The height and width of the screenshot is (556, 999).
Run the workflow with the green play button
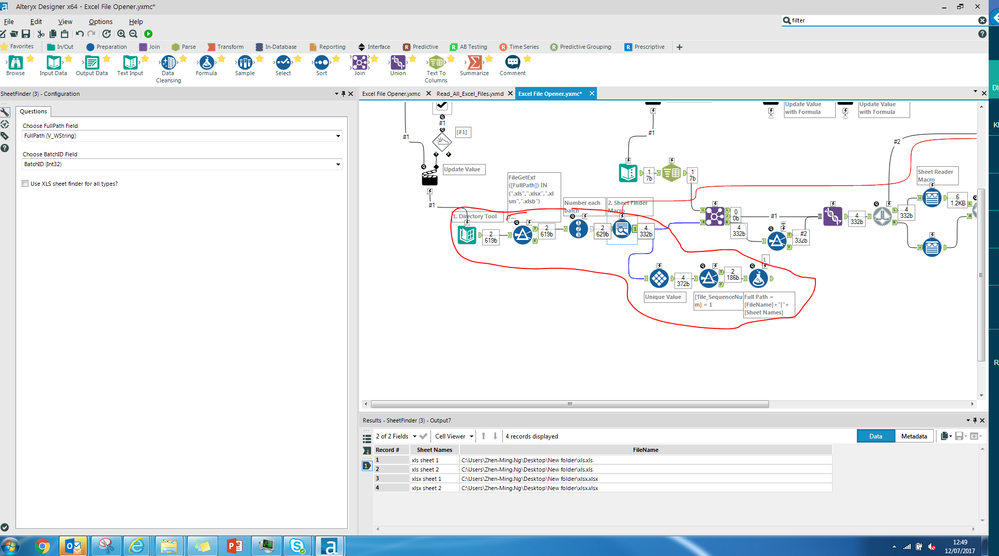(x=148, y=34)
